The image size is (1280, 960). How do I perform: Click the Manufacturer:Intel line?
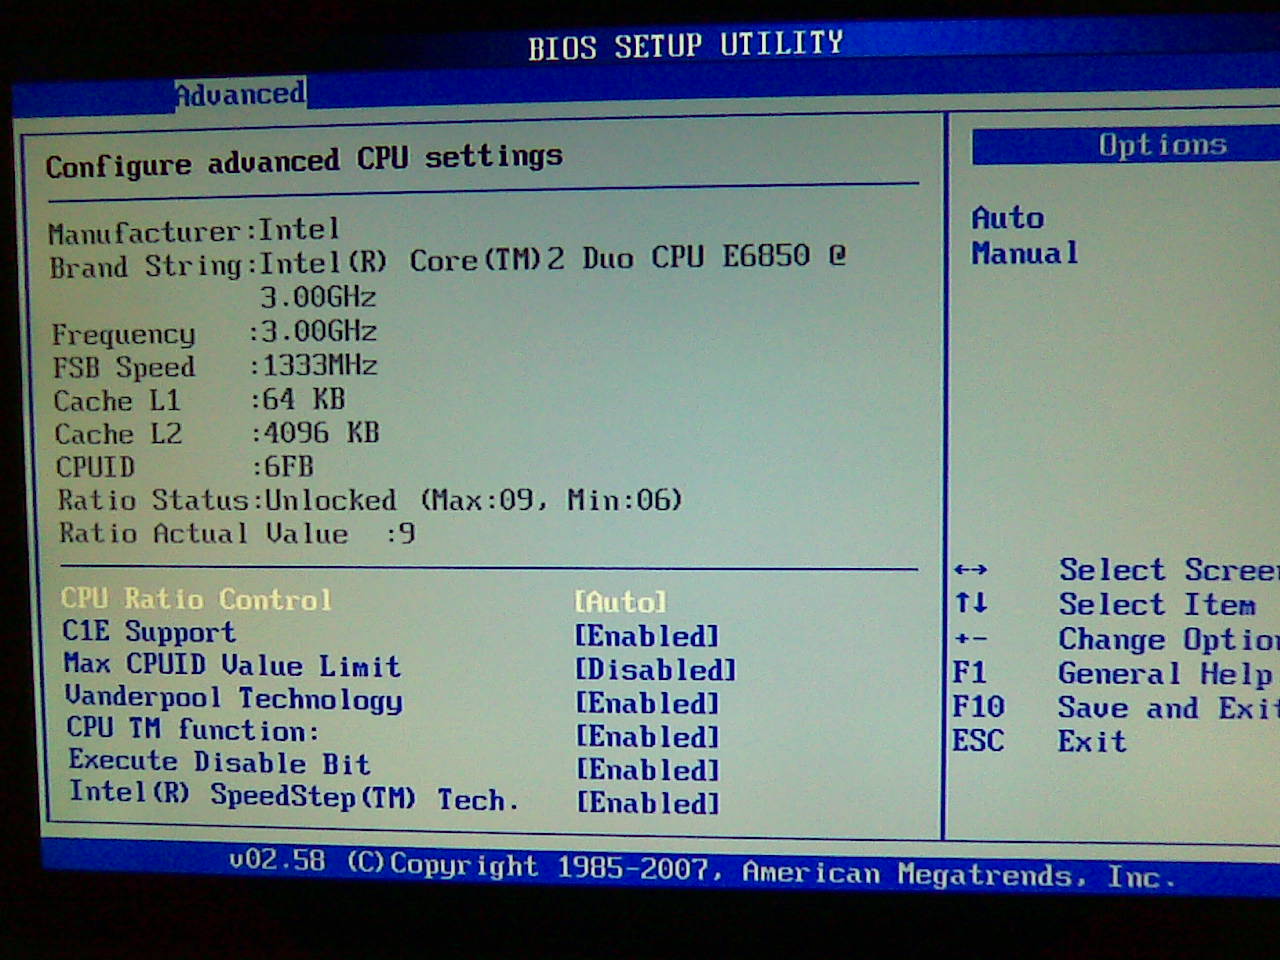[x=194, y=231]
